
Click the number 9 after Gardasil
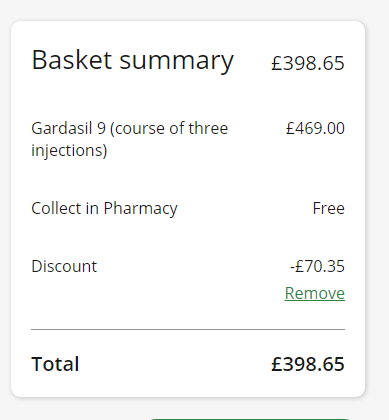point(101,129)
